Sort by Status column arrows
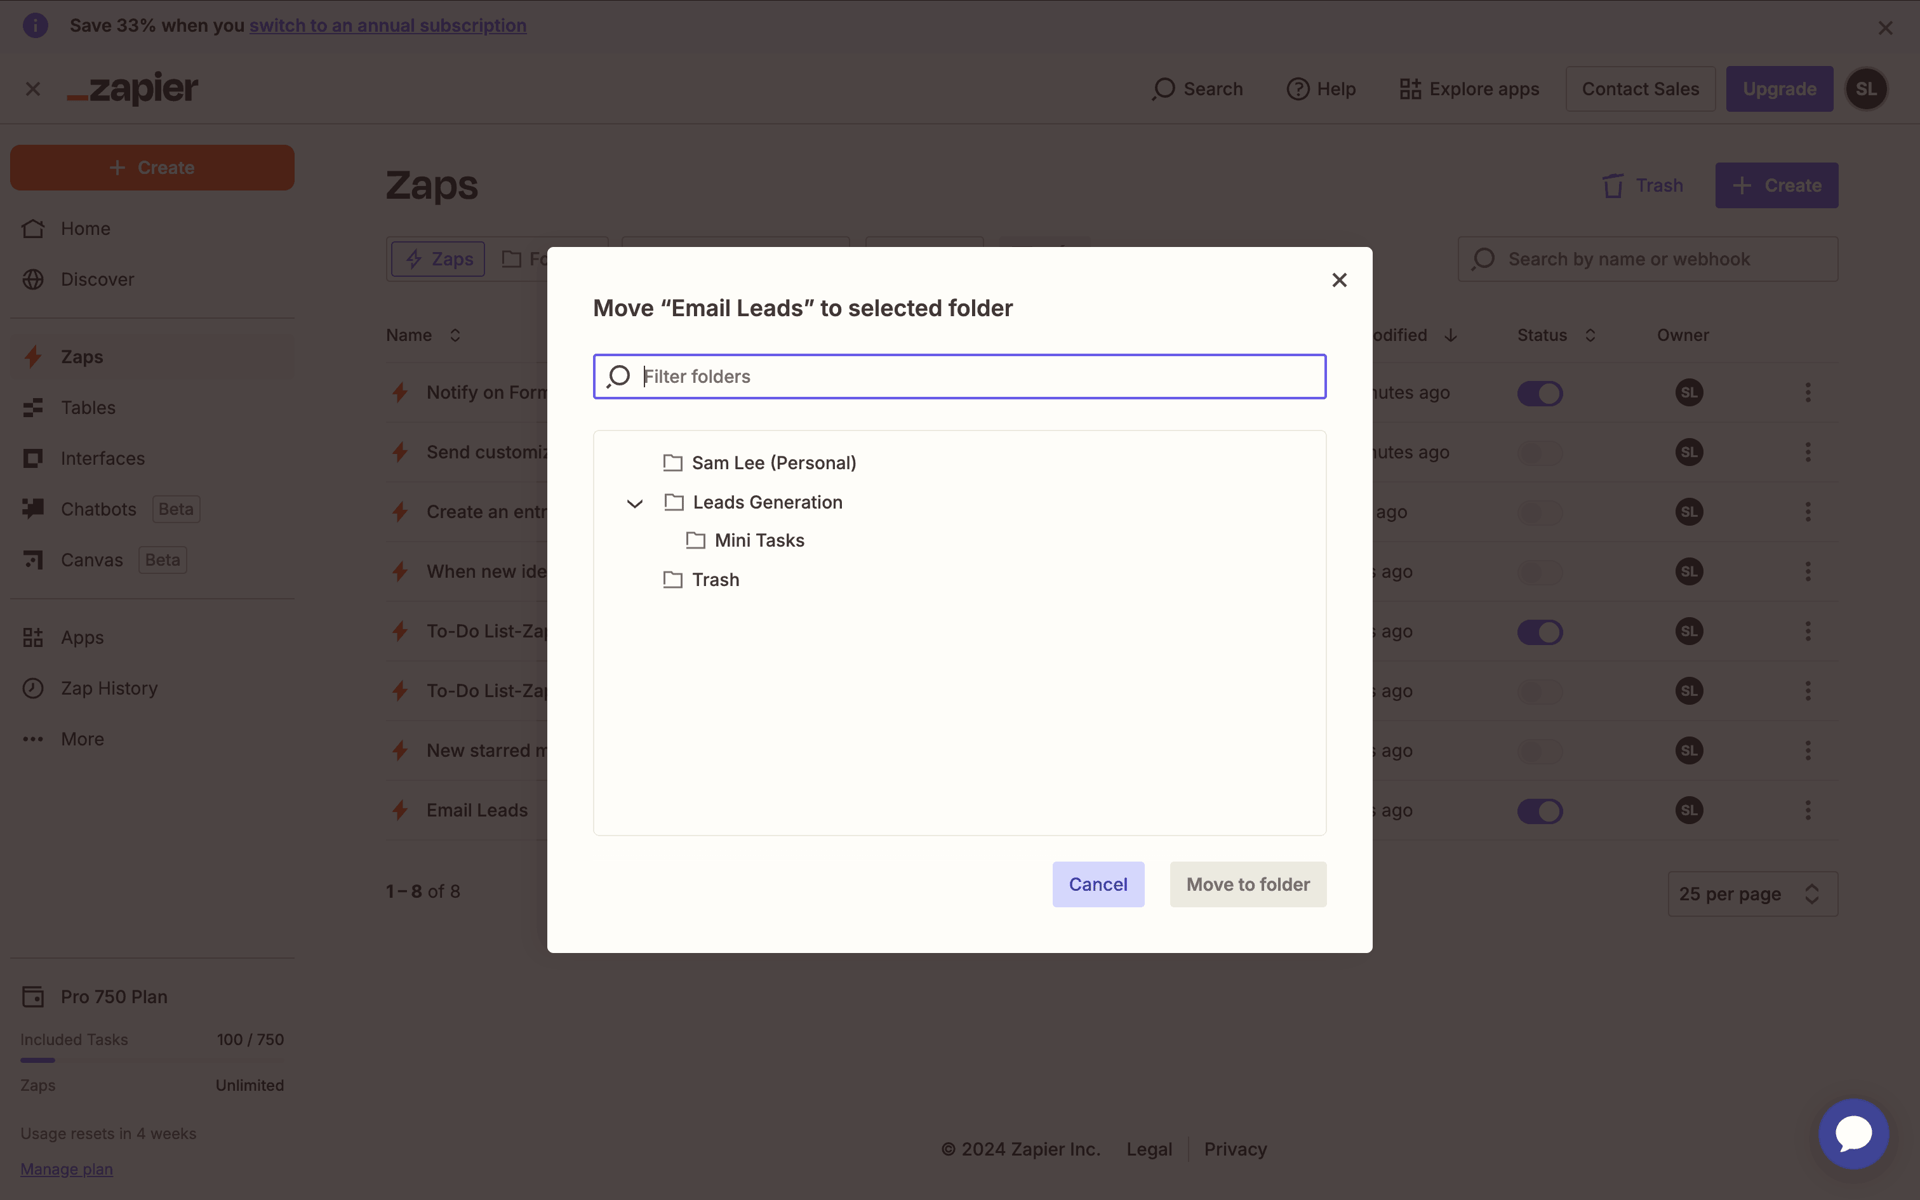Screen dimensions: 1920x1200 [1590, 335]
